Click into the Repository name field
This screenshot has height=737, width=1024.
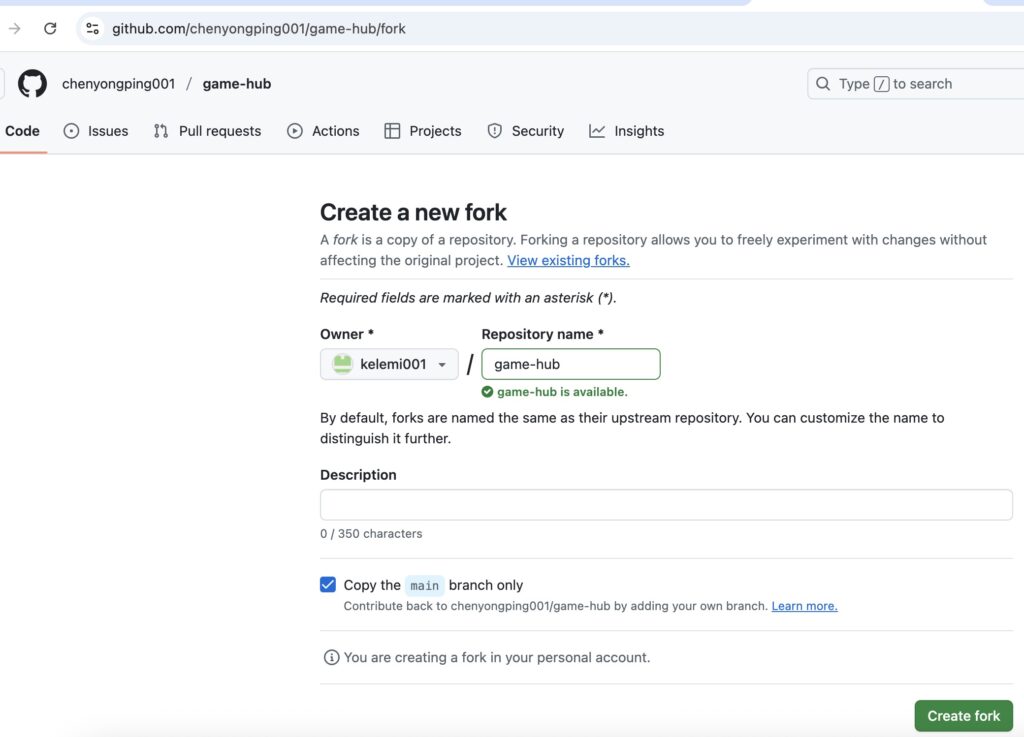[570, 364]
